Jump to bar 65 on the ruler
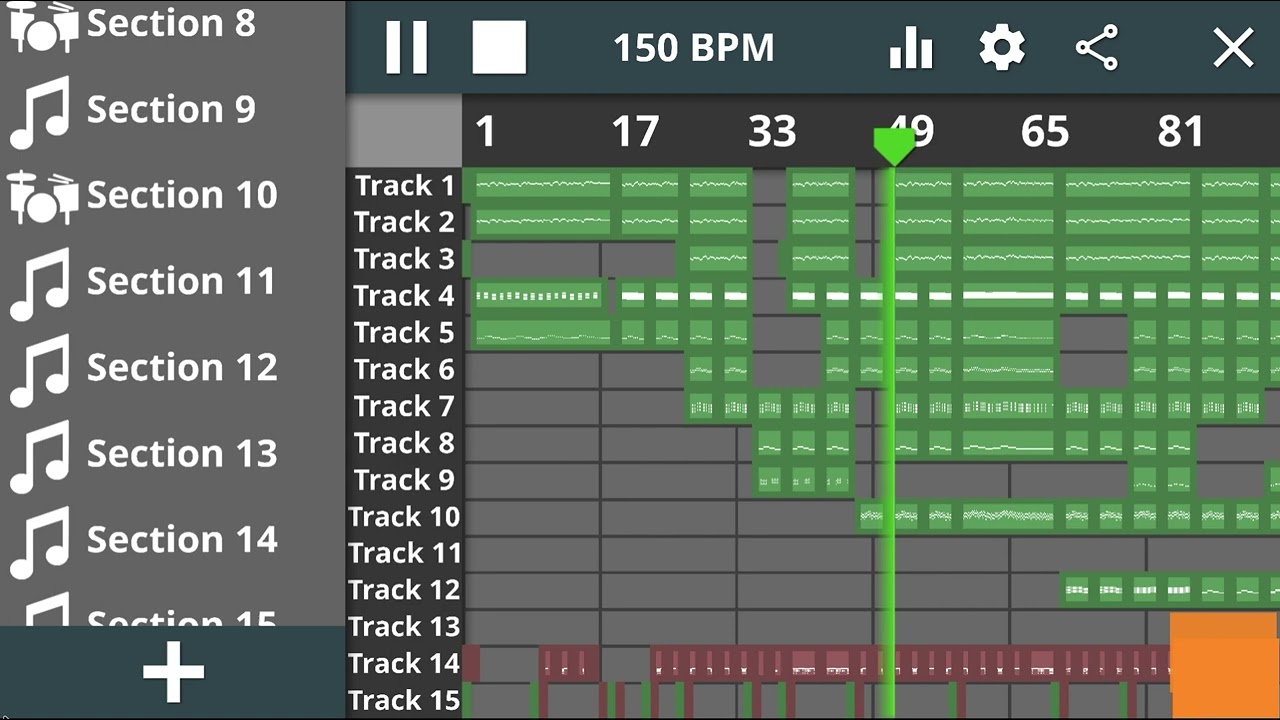Screen dimensions: 1280x720 pyautogui.click(x=1045, y=132)
